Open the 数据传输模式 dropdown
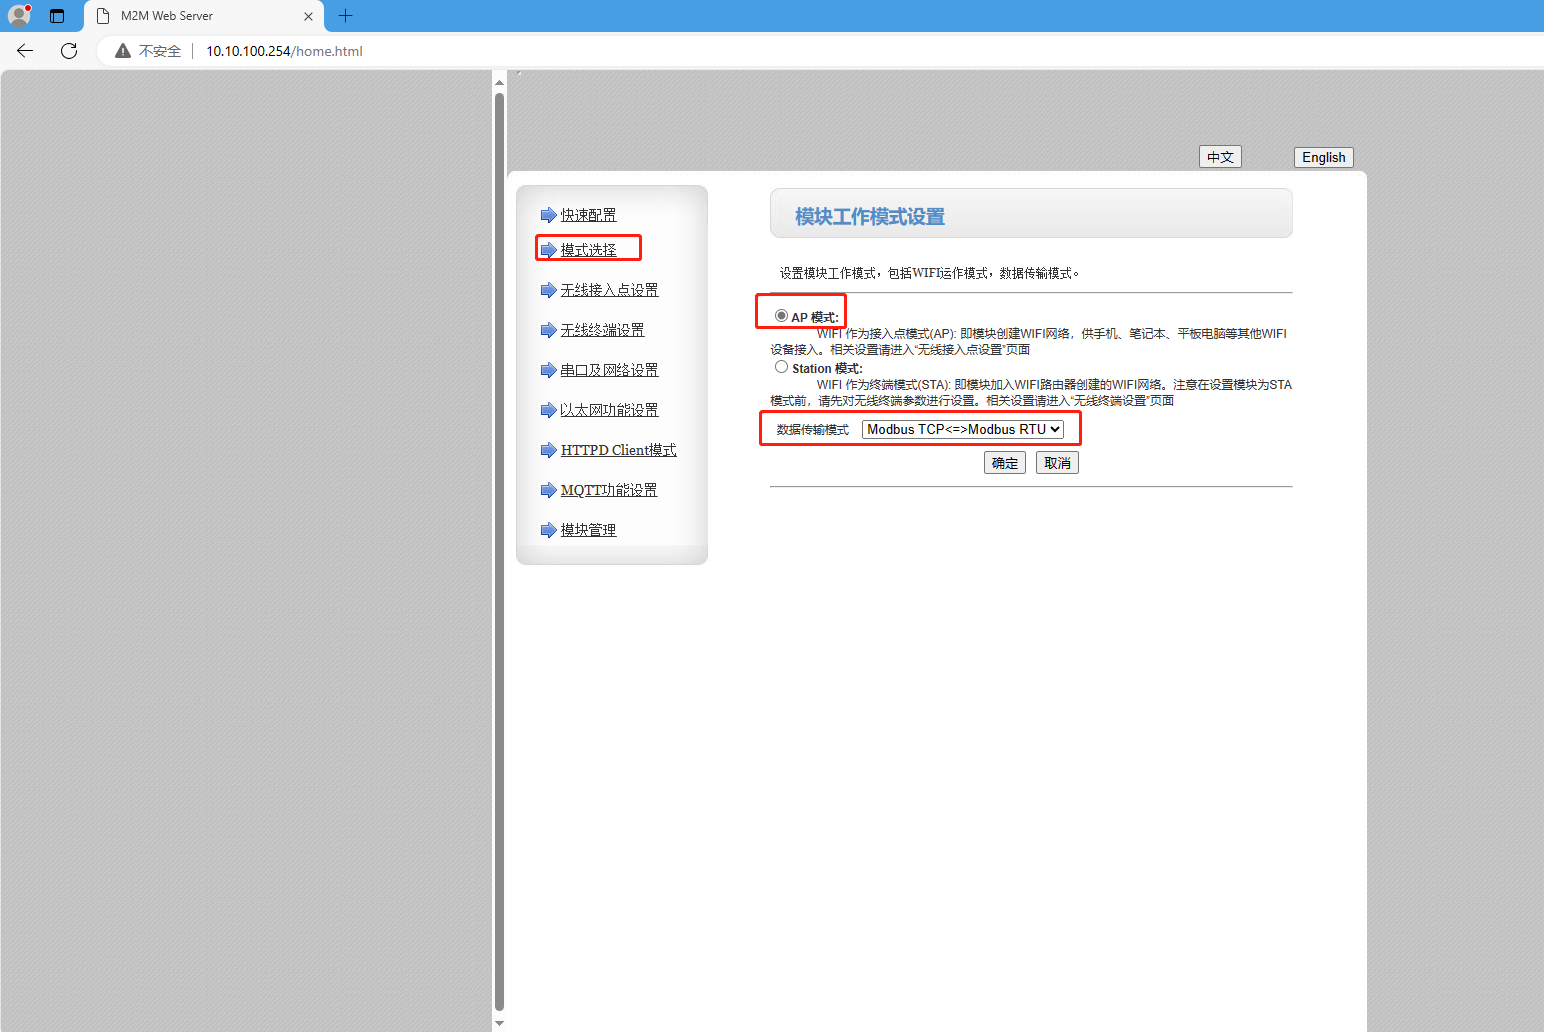The image size is (1544, 1032). tap(962, 429)
